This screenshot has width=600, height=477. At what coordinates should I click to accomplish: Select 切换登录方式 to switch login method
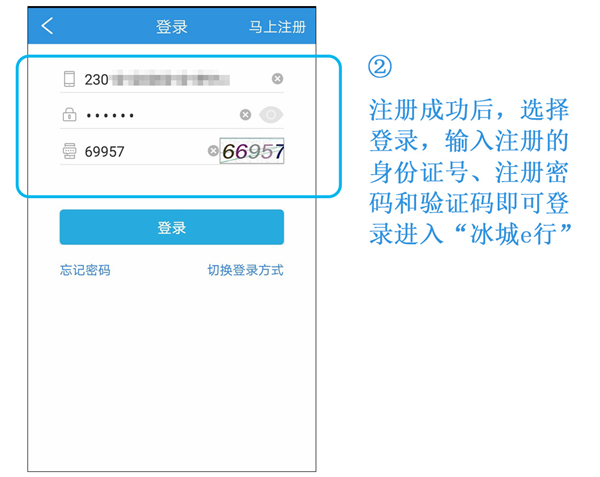(x=245, y=270)
